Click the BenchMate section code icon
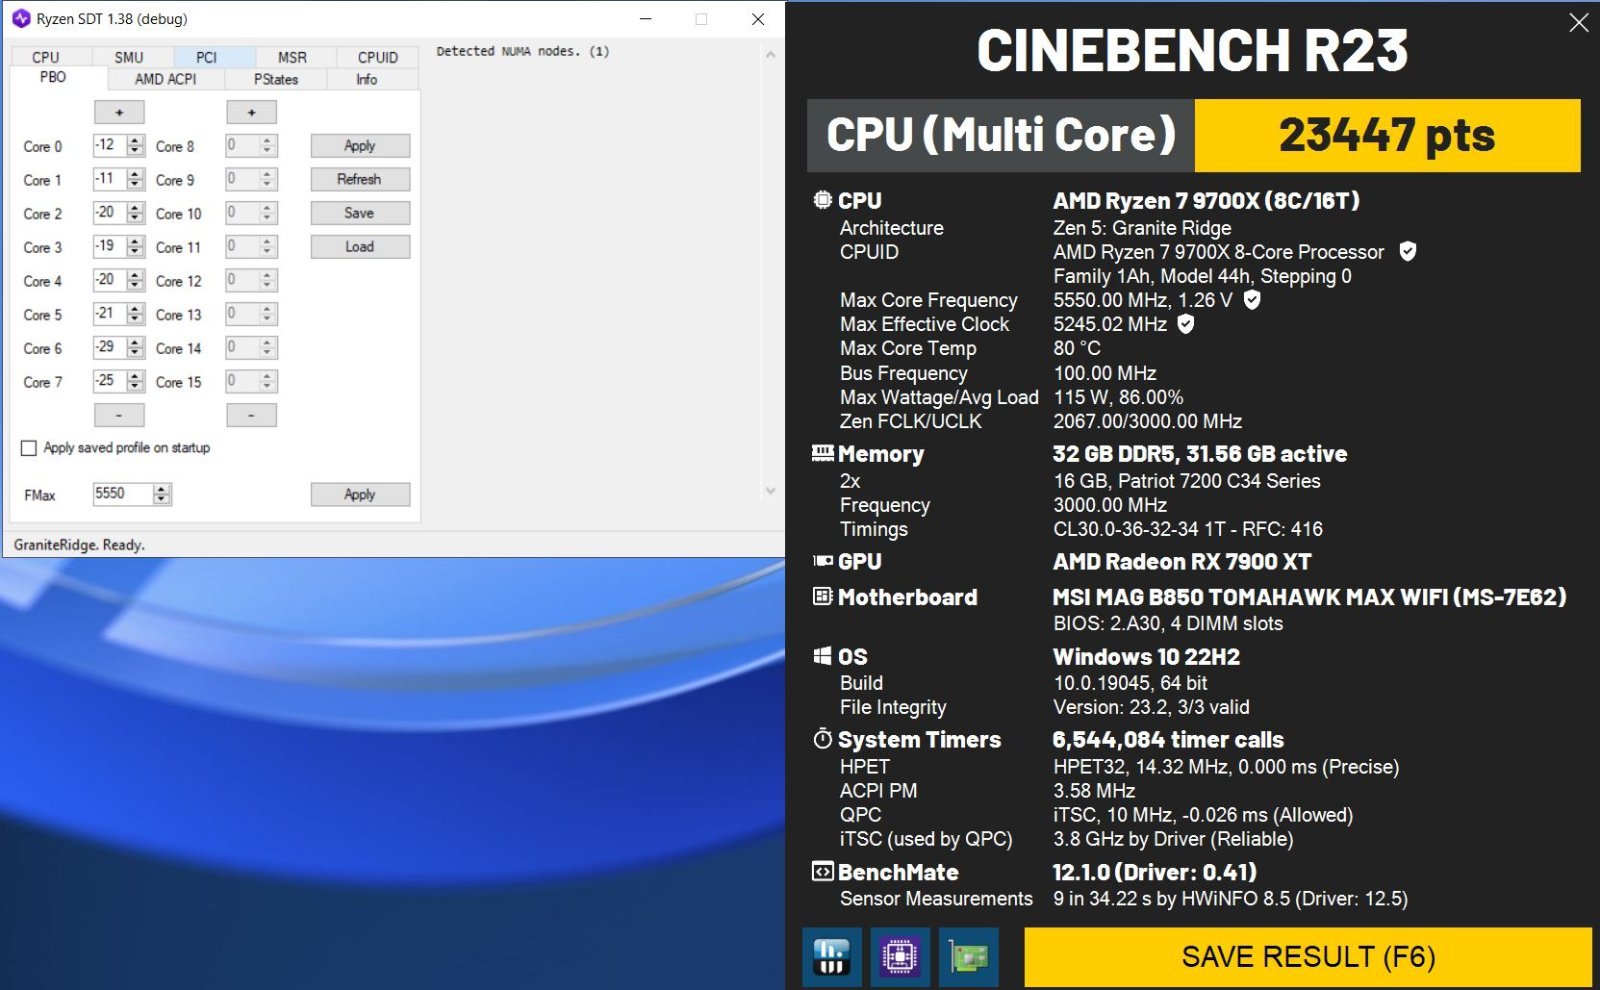 click(x=822, y=872)
